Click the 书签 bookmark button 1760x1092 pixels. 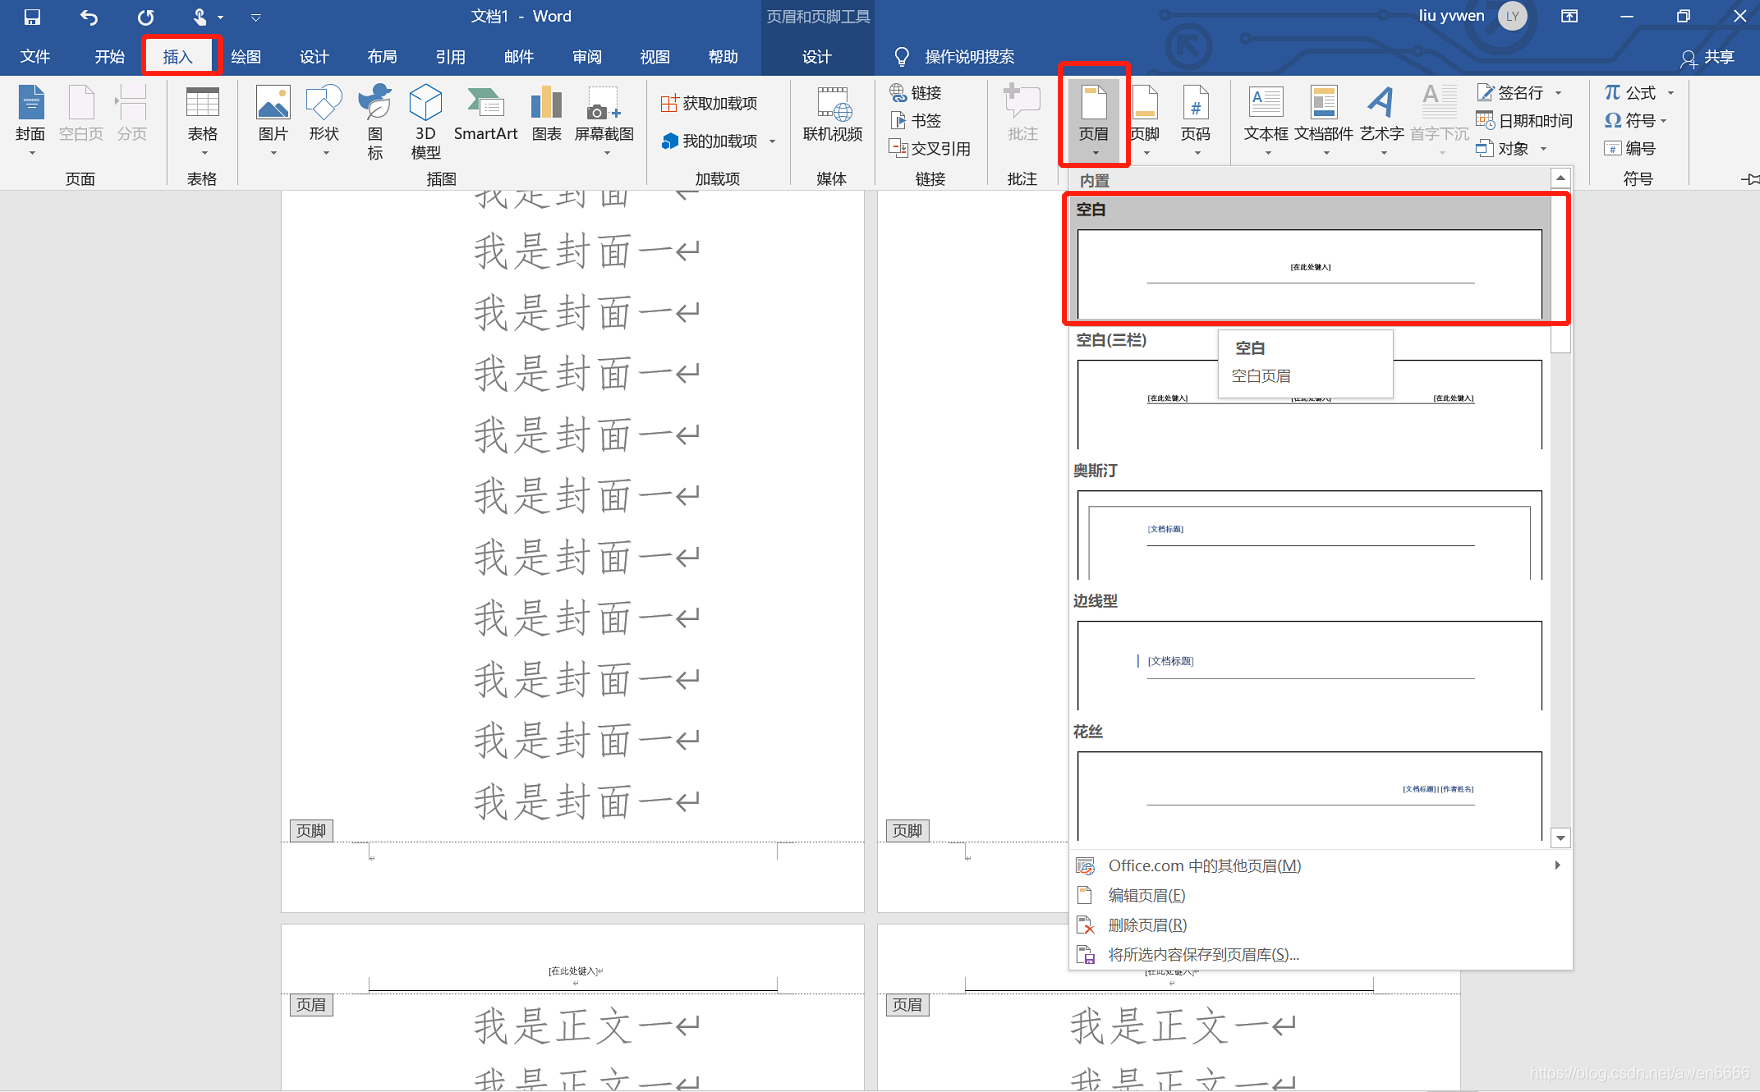point(915,120)
